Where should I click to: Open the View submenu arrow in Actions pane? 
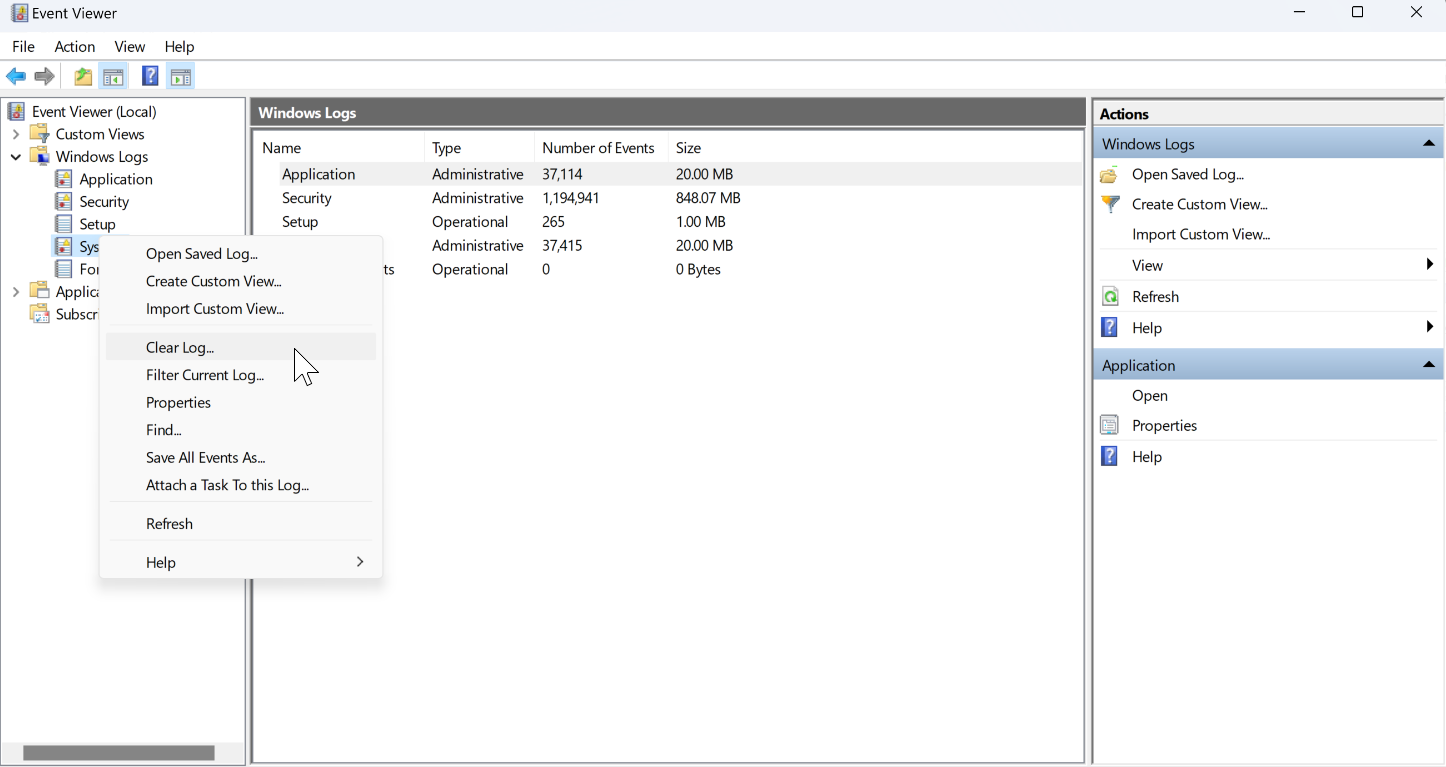point(1430,265)
